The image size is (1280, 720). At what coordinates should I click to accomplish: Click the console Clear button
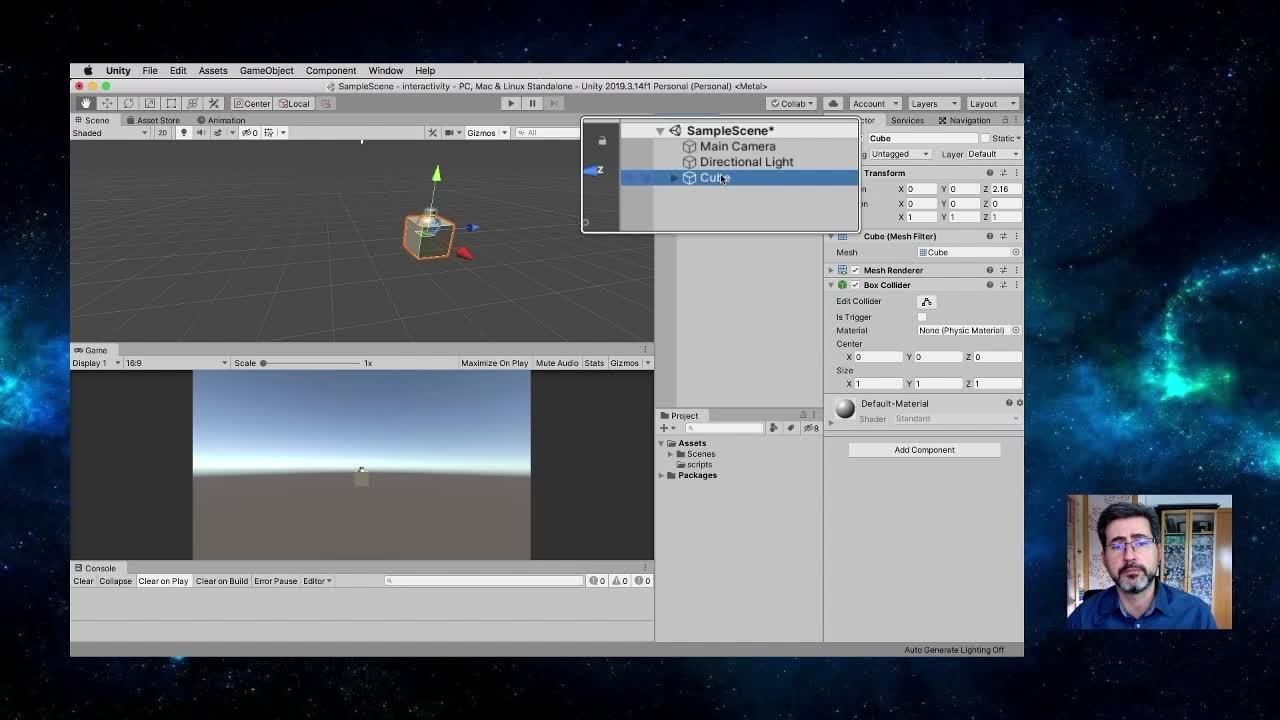pos(83,581)
